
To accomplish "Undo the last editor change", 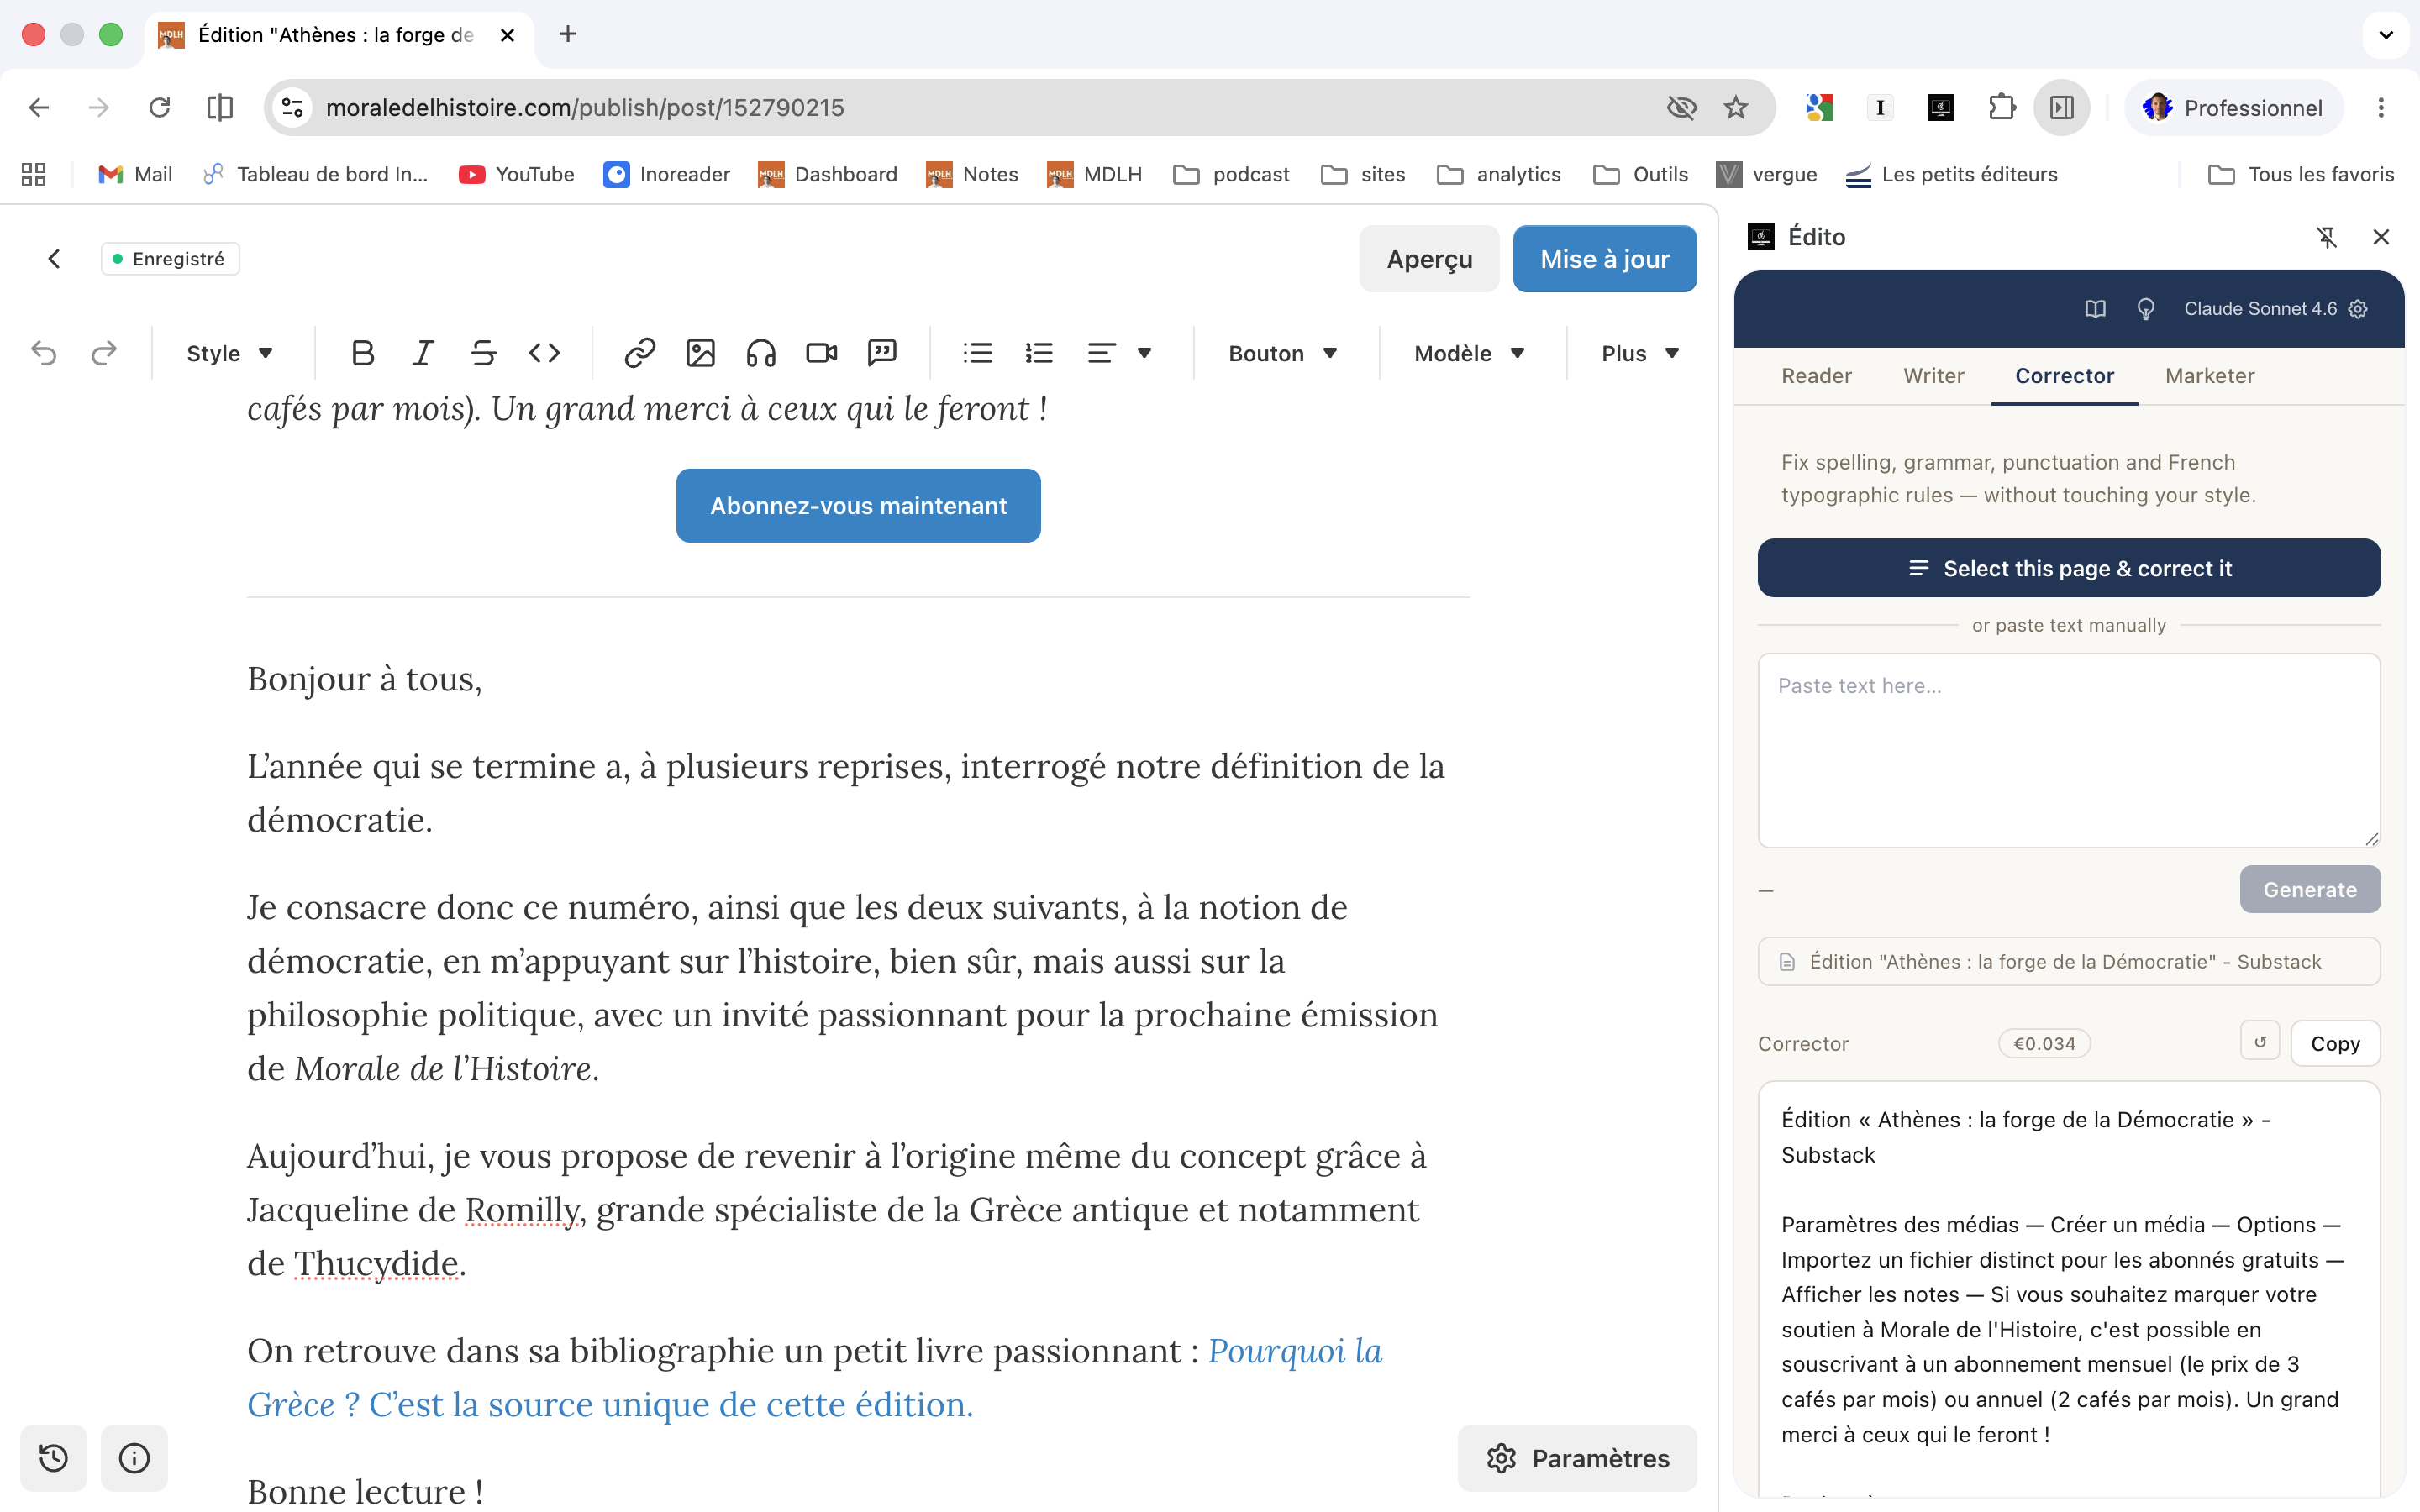I will coord(44,353).
